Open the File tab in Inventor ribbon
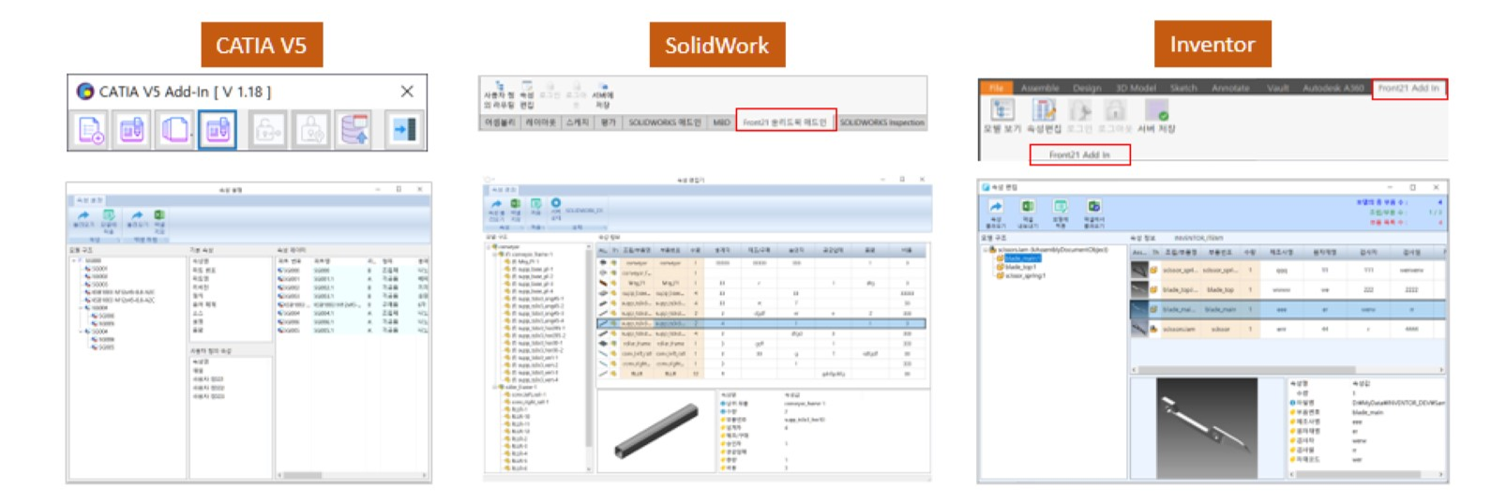Viewport: 1503px width, 496px height. click(996, 89)
